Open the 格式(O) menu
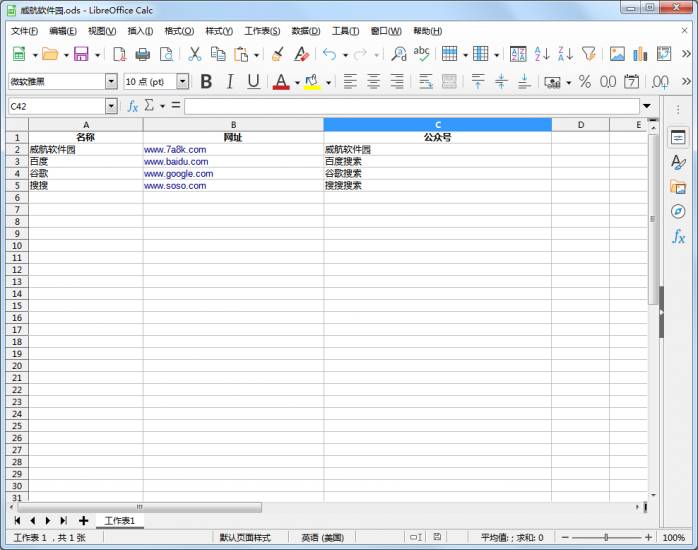 [x=179, y=31]
